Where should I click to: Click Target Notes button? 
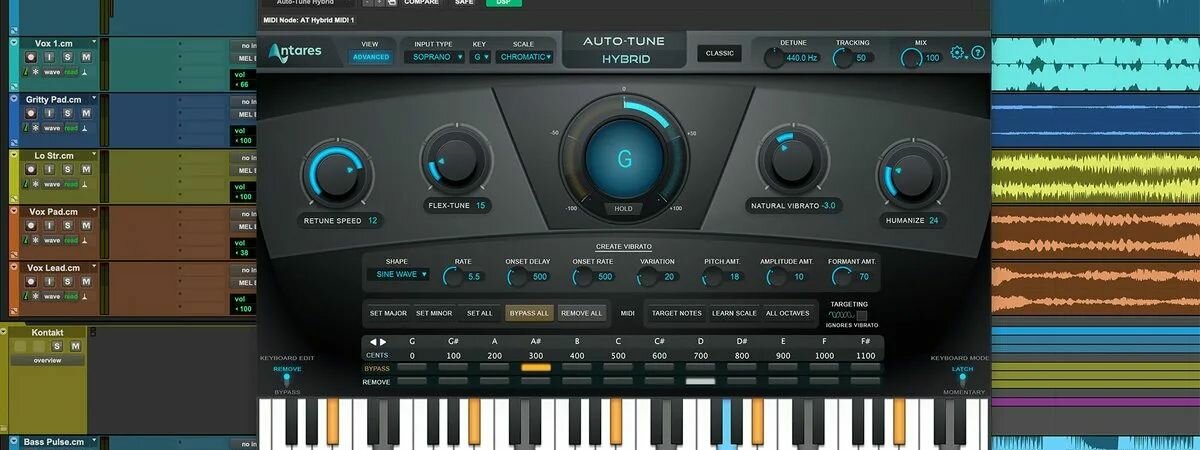(677, 313)
